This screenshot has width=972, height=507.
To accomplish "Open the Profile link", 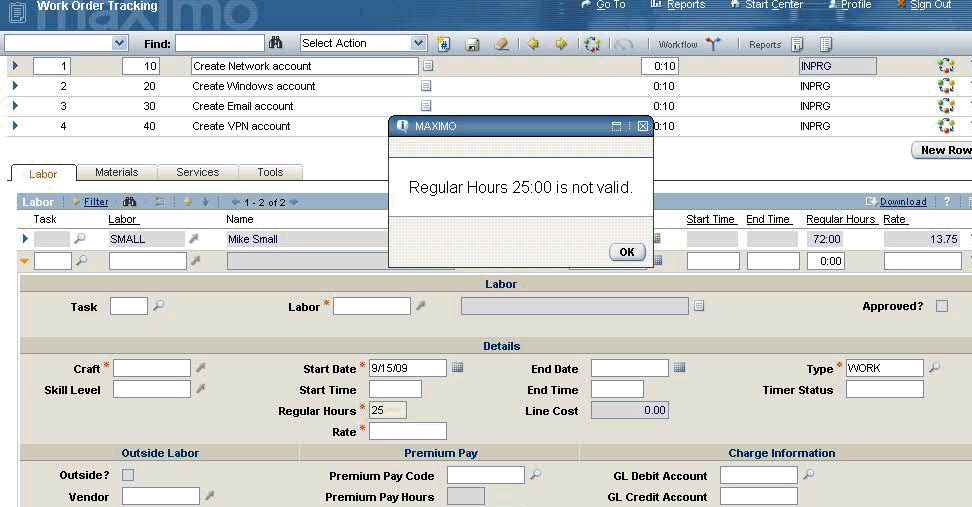I will 856,4.
